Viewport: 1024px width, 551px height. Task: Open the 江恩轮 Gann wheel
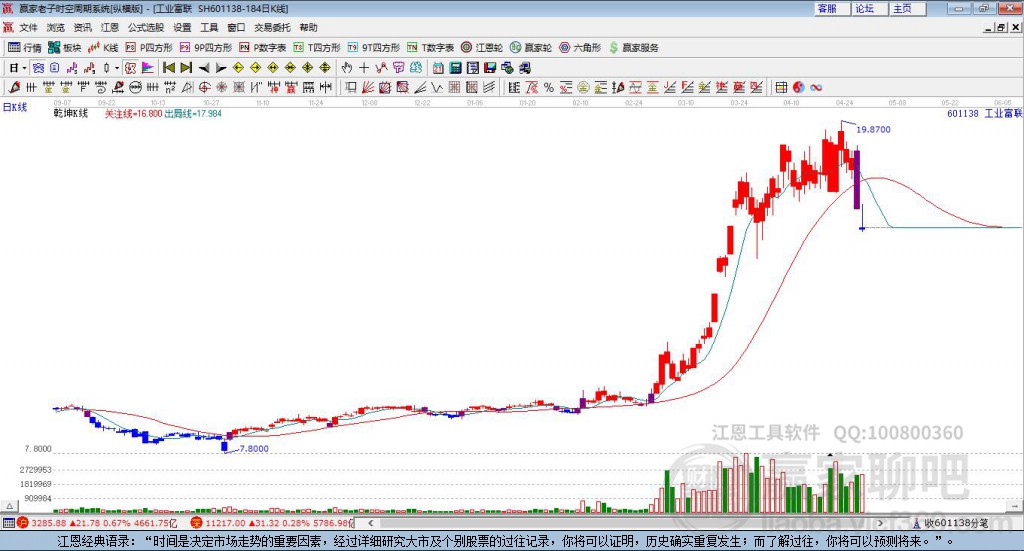482,48
